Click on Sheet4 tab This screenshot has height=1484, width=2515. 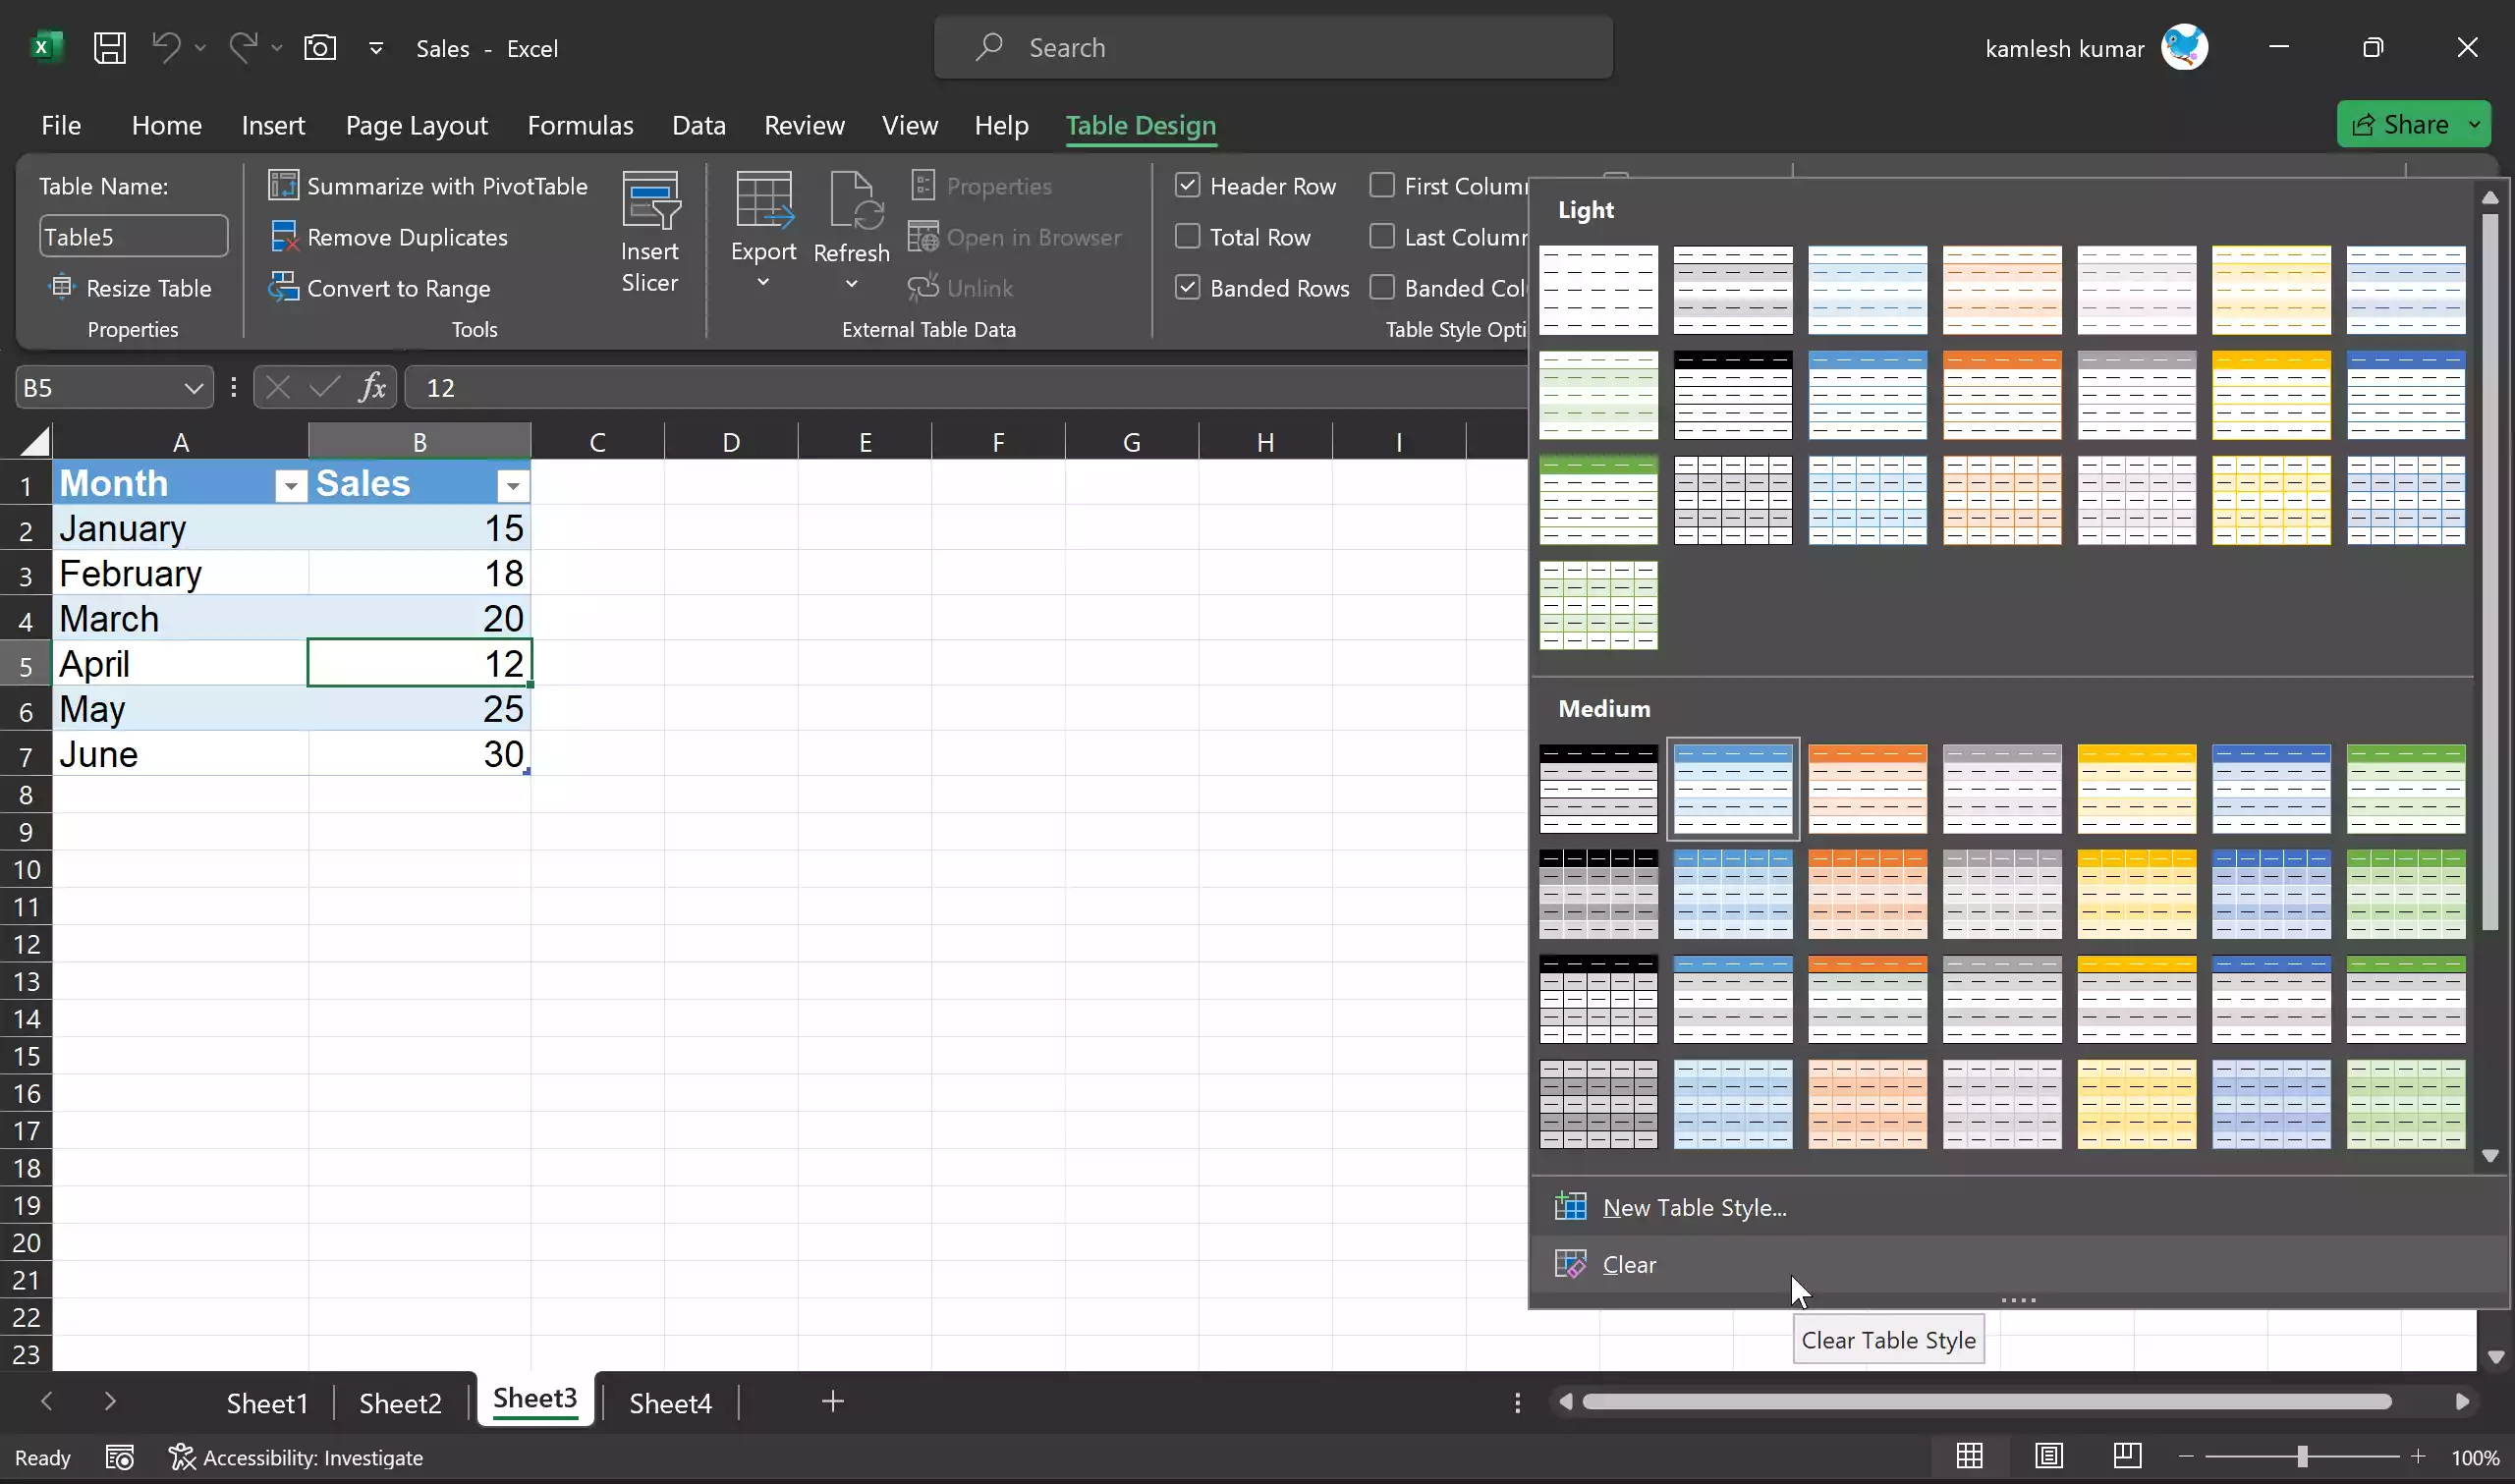[669, 1401]
